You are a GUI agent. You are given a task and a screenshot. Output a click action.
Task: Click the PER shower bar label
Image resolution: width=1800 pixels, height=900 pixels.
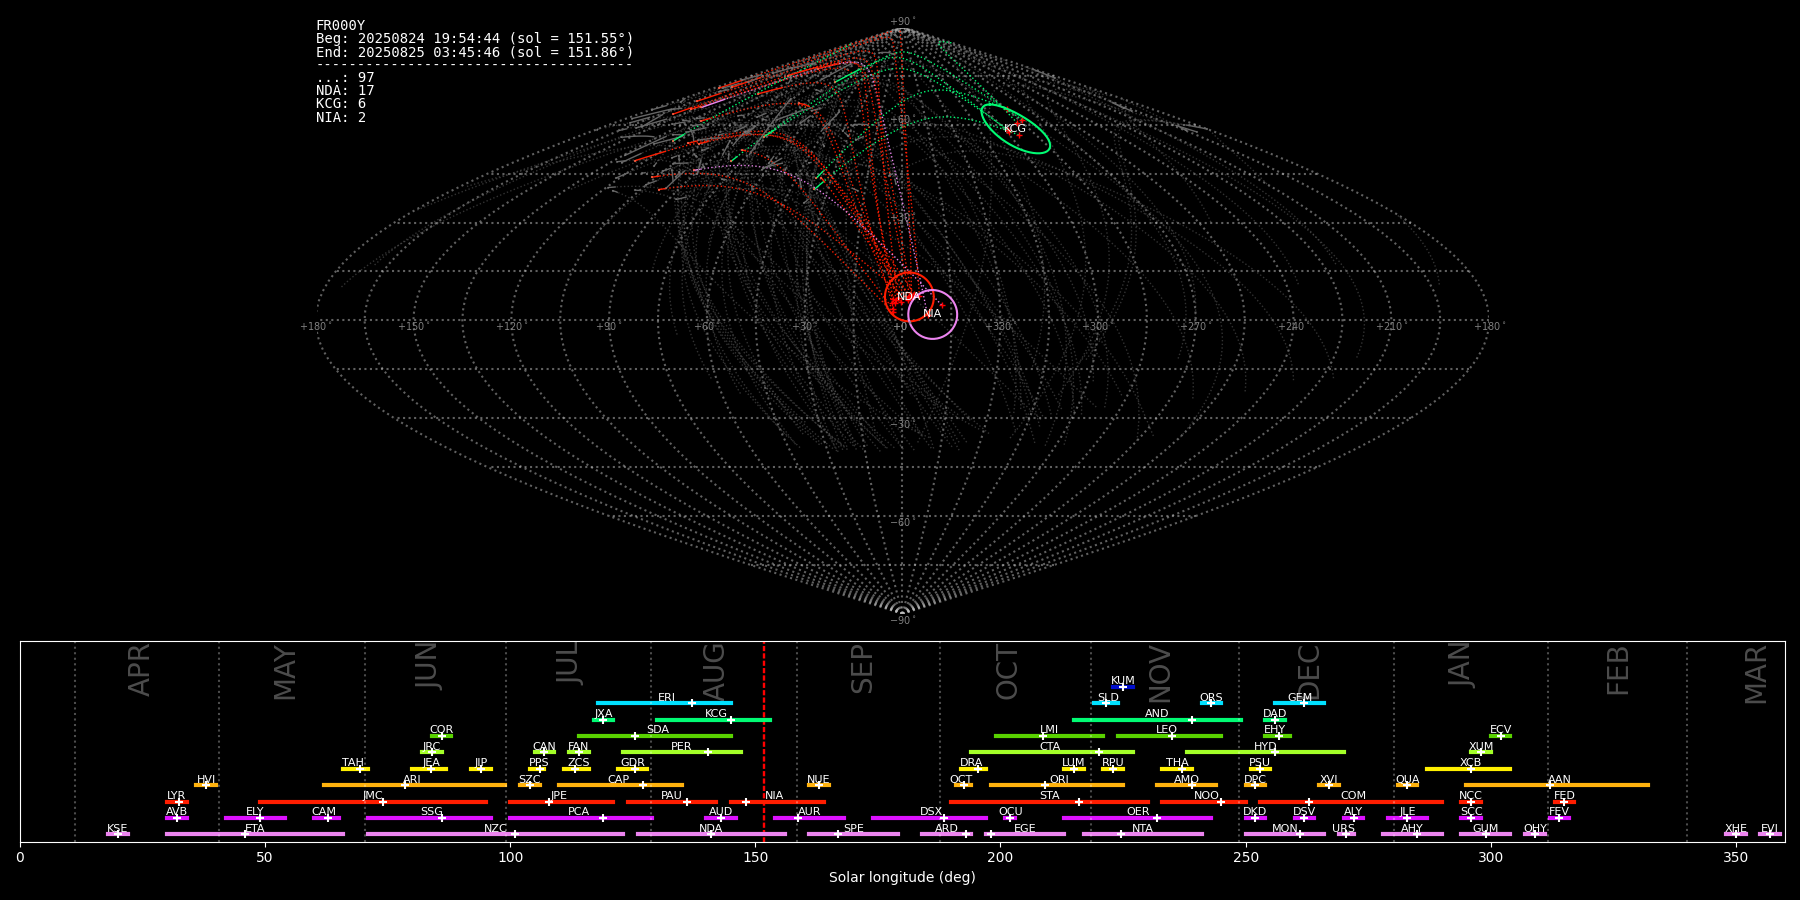point(681,747)
